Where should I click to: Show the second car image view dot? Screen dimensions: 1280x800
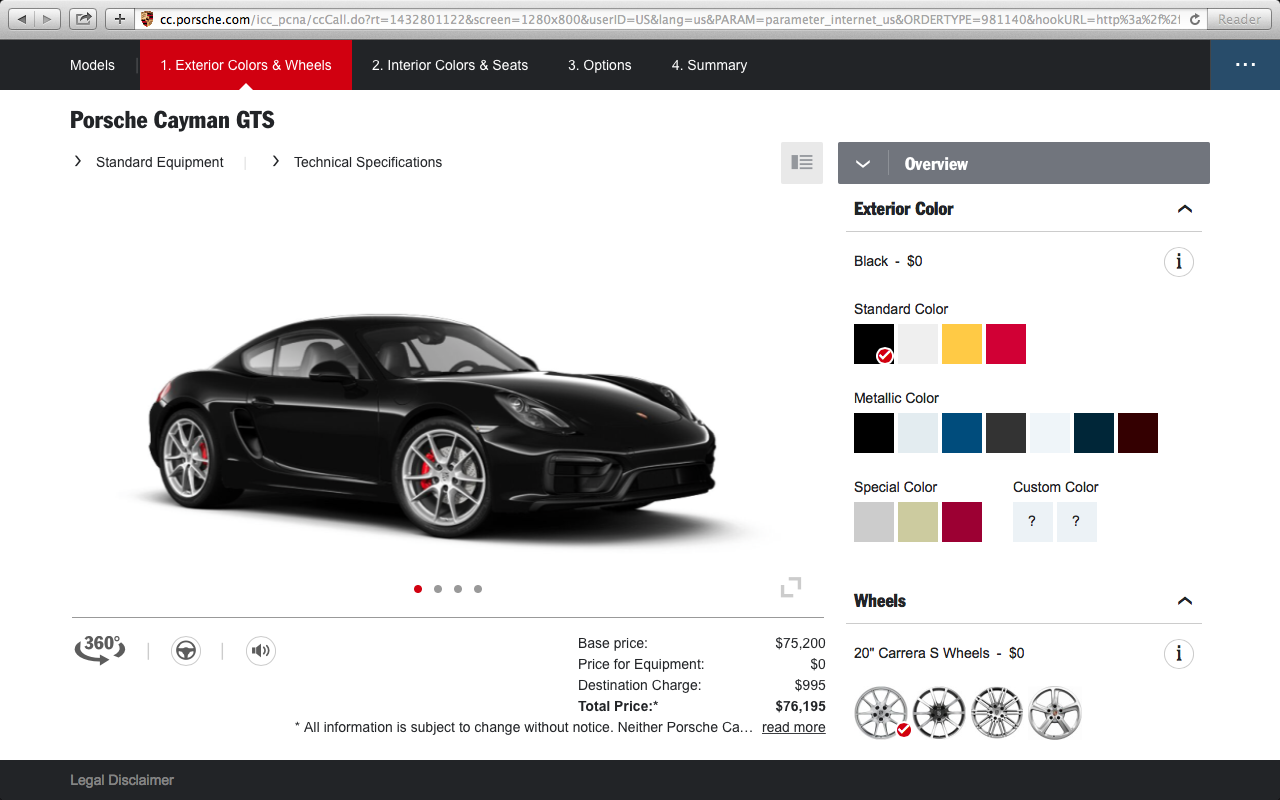pos(438,589)
